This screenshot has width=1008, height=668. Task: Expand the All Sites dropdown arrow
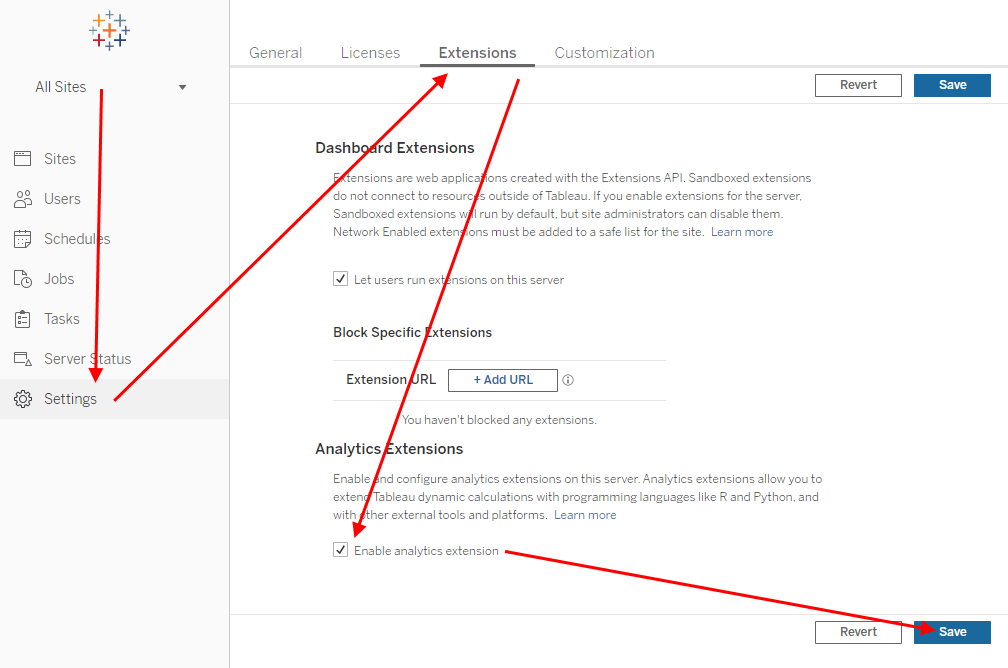click(183, 87)
